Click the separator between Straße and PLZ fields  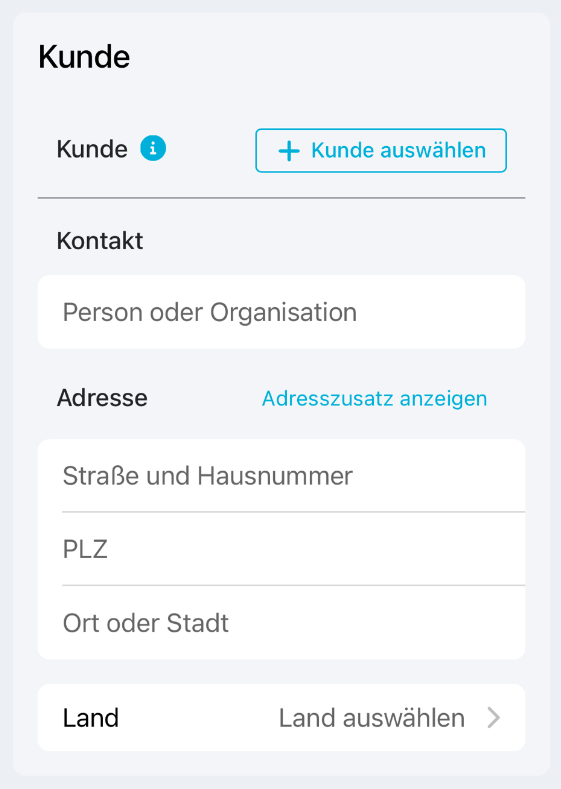[x=294, y=512]
